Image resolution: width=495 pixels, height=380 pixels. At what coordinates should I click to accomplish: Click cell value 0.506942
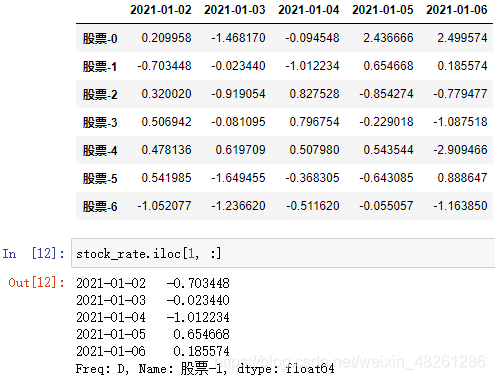click(x=166, y=122)
